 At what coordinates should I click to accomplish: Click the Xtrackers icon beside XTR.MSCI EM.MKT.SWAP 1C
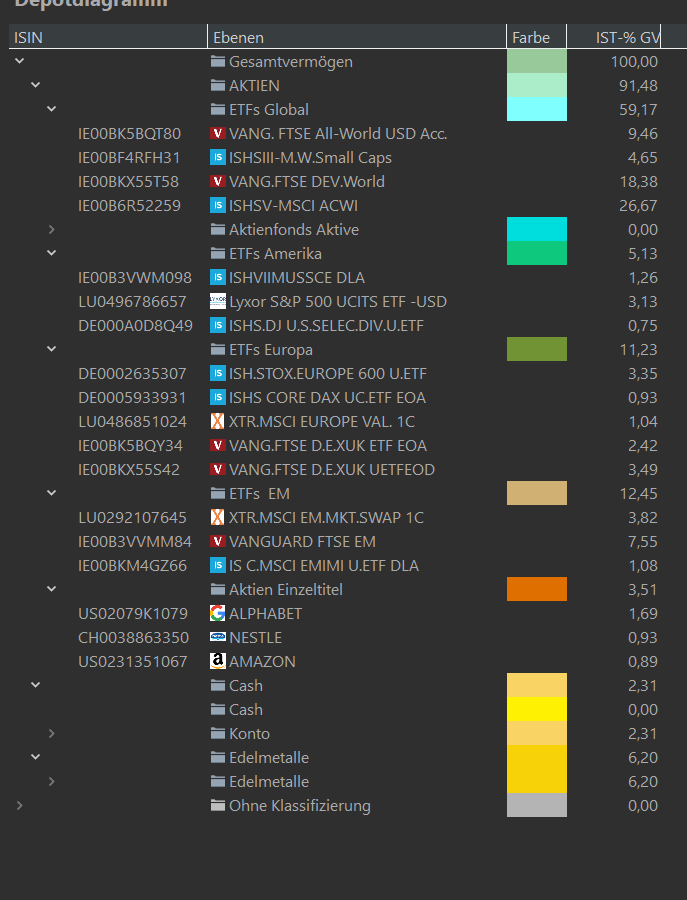218,518
